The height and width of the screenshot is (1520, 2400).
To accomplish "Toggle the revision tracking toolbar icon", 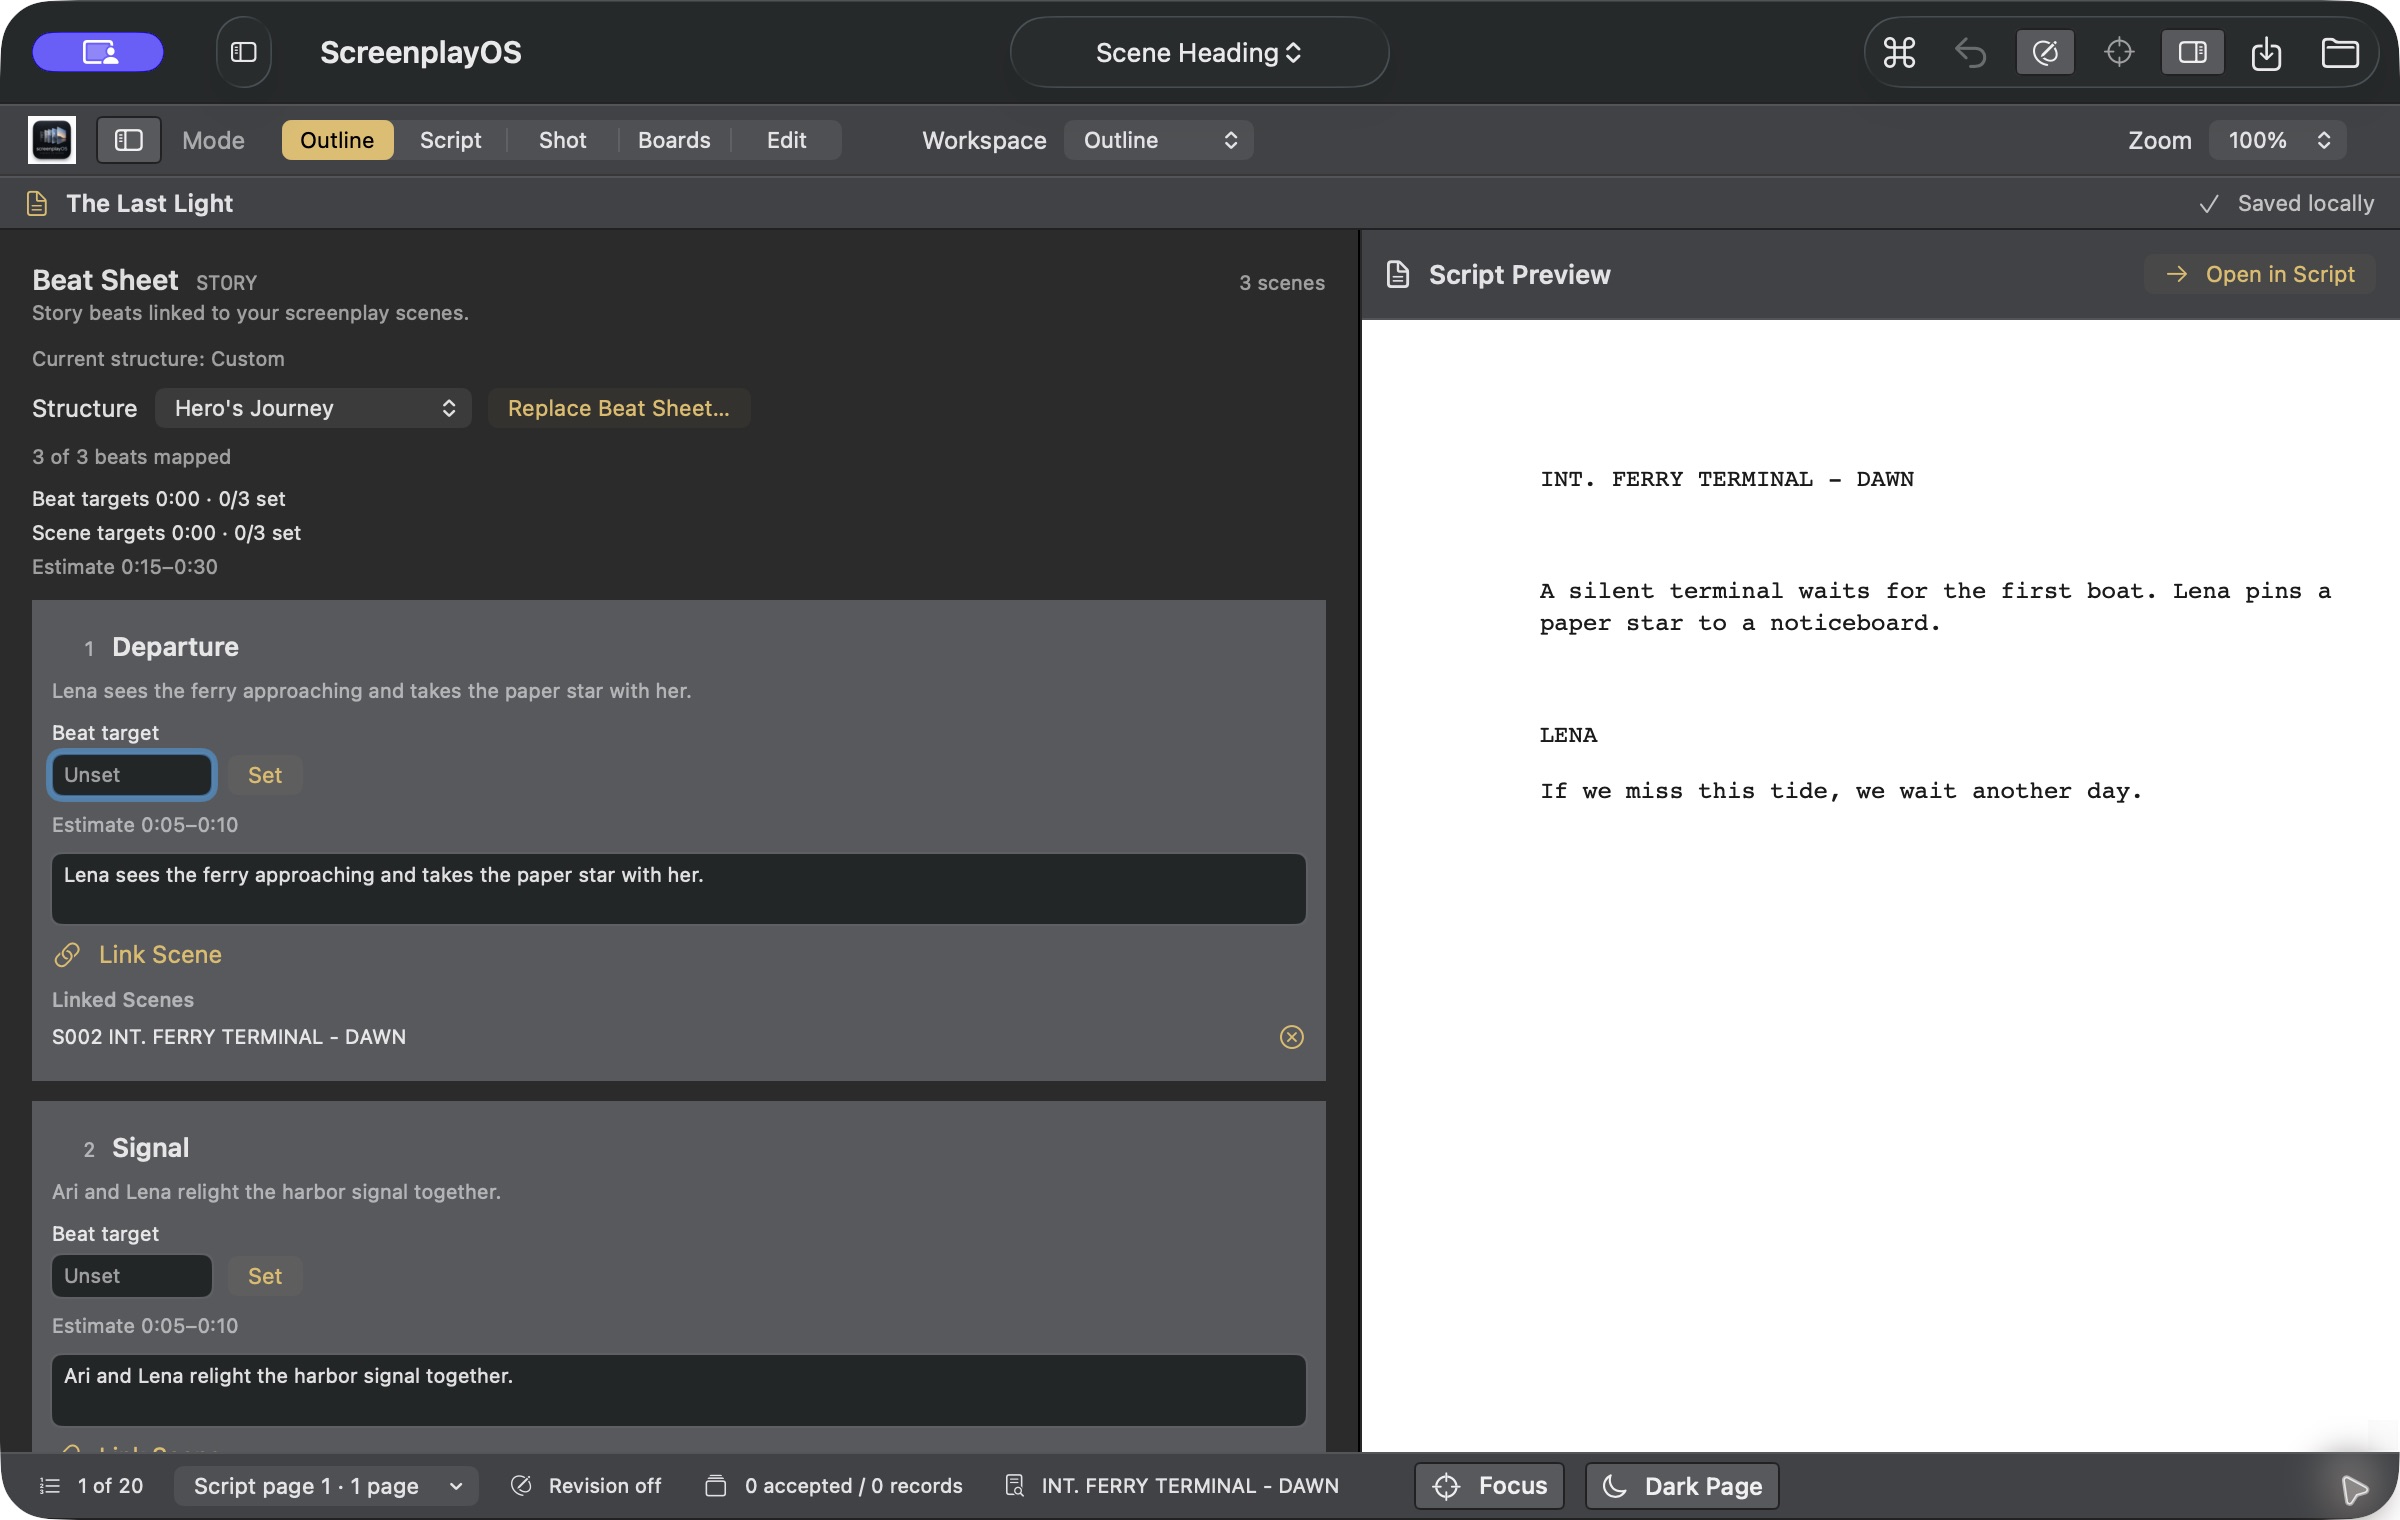I will tap(2045, 52).
